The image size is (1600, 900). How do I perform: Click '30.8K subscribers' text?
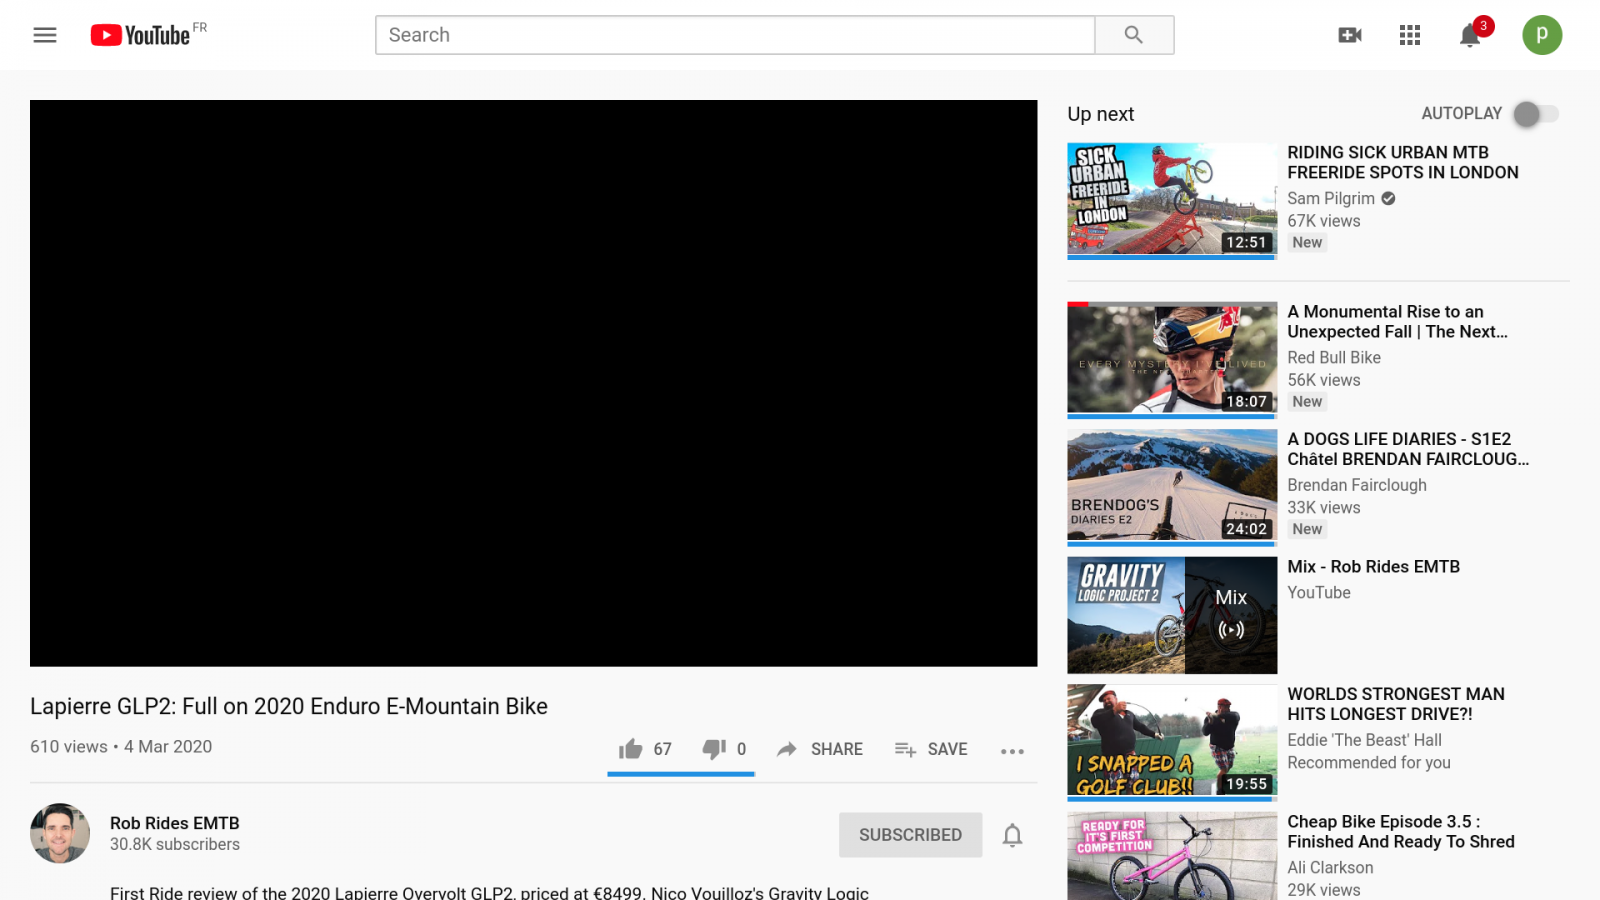[x=175, y=844]
